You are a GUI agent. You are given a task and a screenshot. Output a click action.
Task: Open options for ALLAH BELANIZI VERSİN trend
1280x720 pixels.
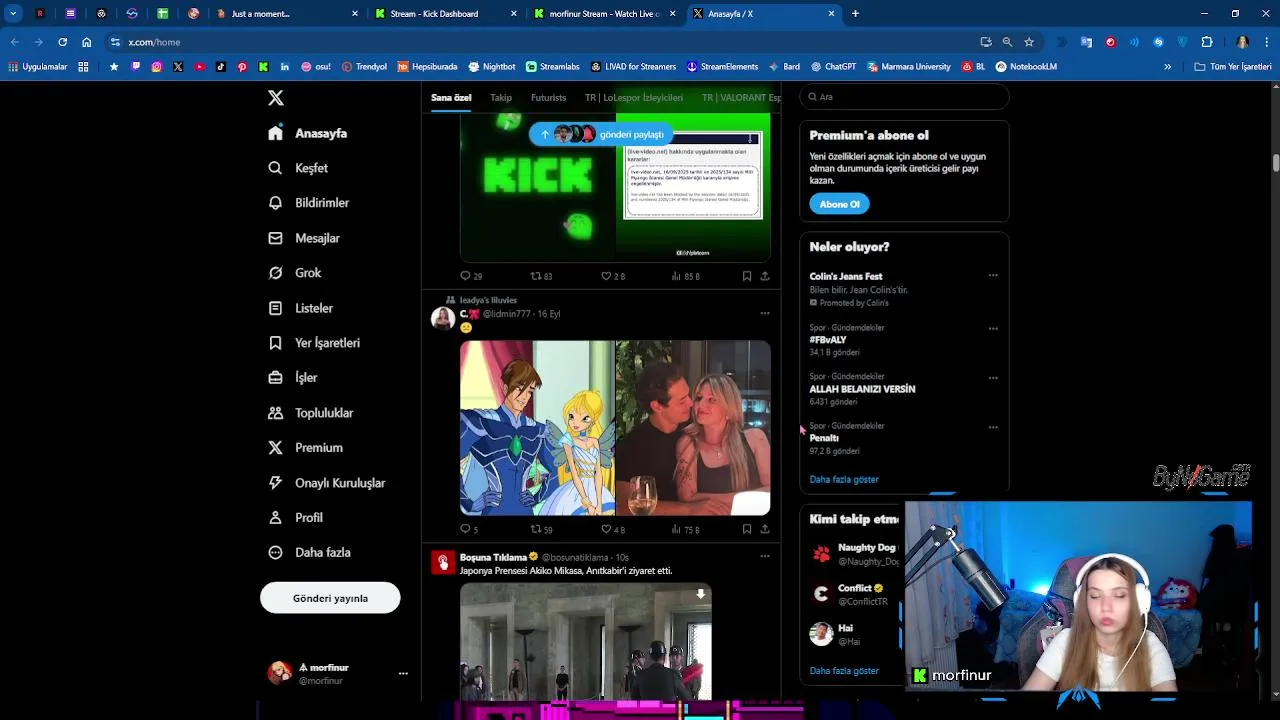993,378
